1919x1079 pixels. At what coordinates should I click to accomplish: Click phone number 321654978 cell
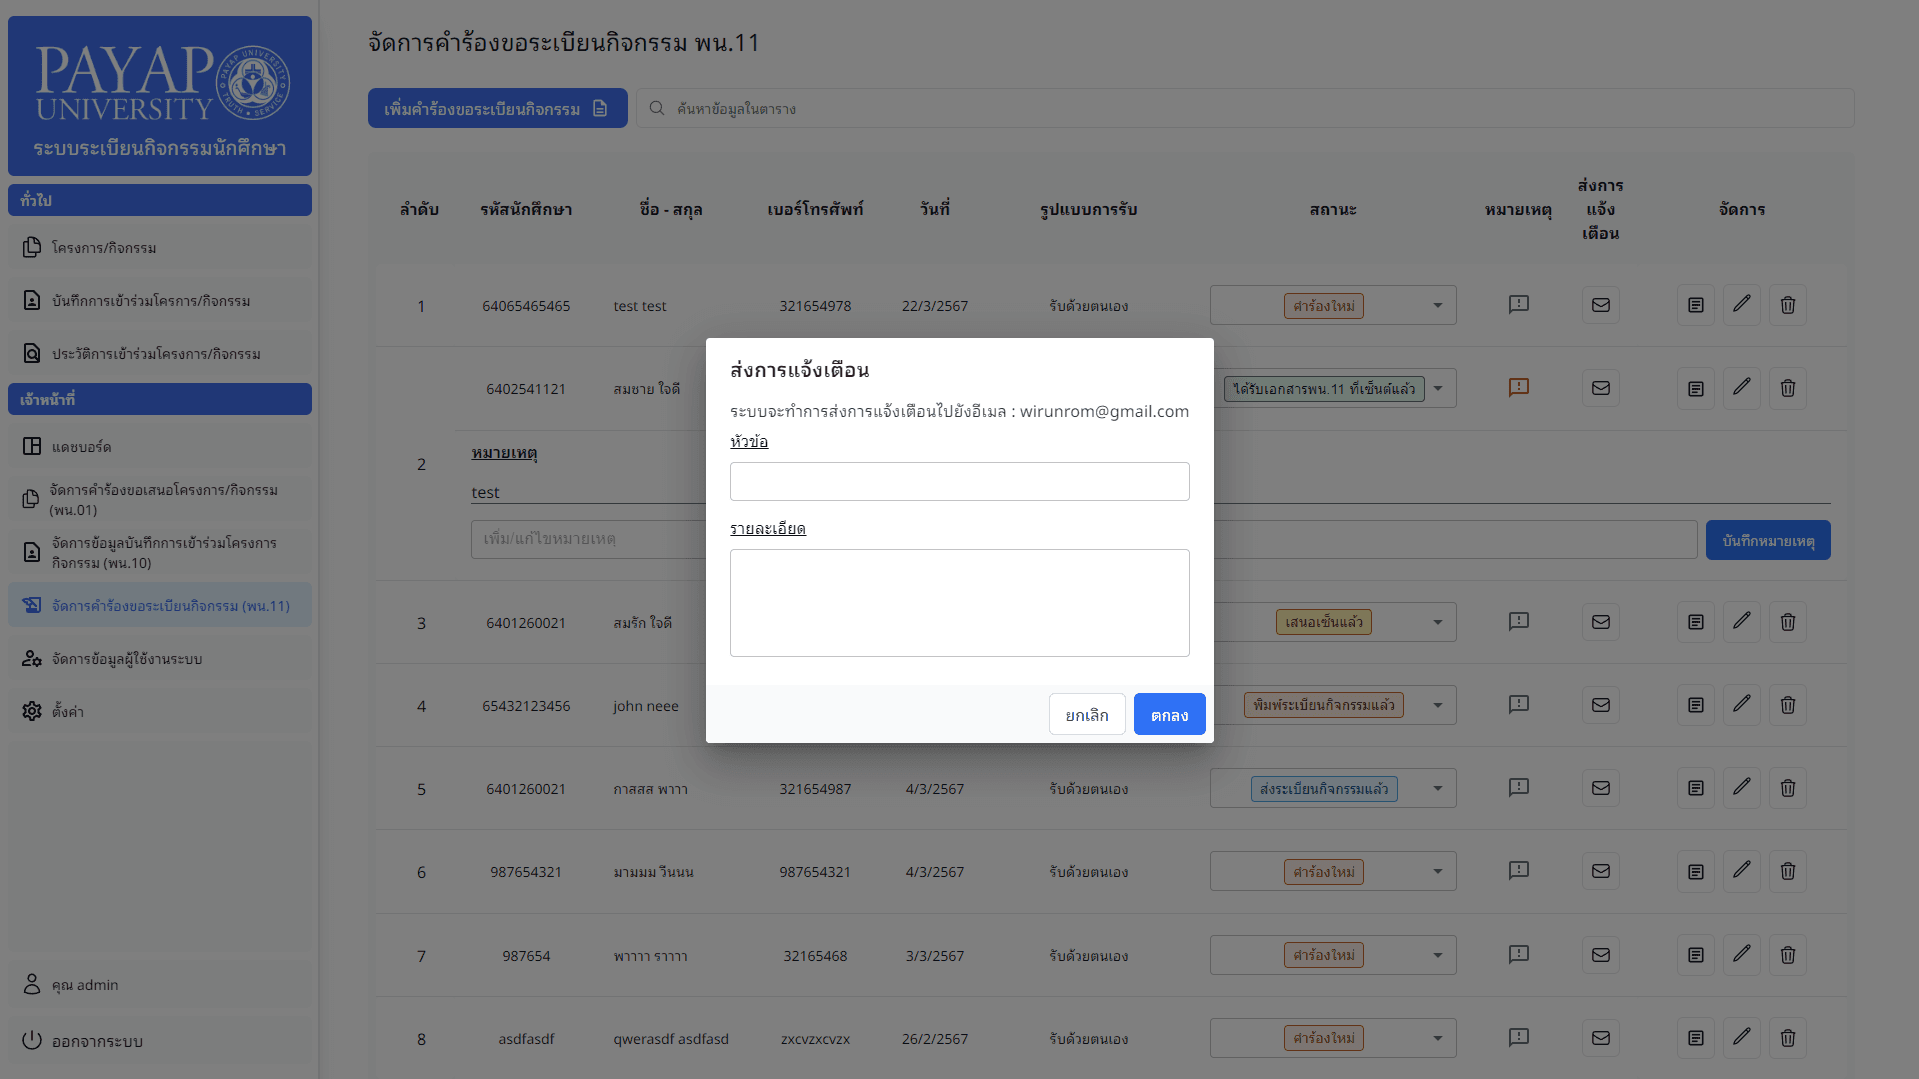[815, 305]
